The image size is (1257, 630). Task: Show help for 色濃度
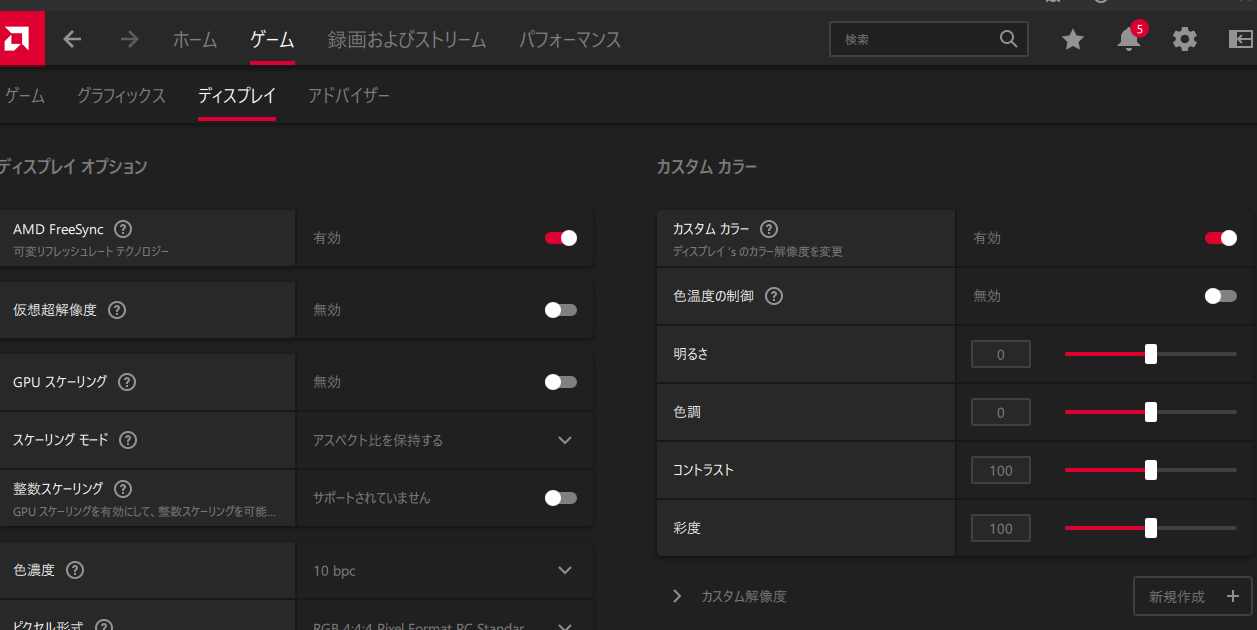click(75, 570)
